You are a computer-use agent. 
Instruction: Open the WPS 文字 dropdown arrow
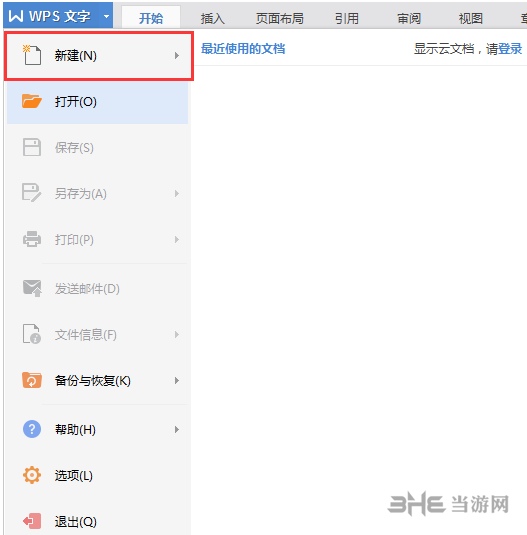tap(106, 16)
